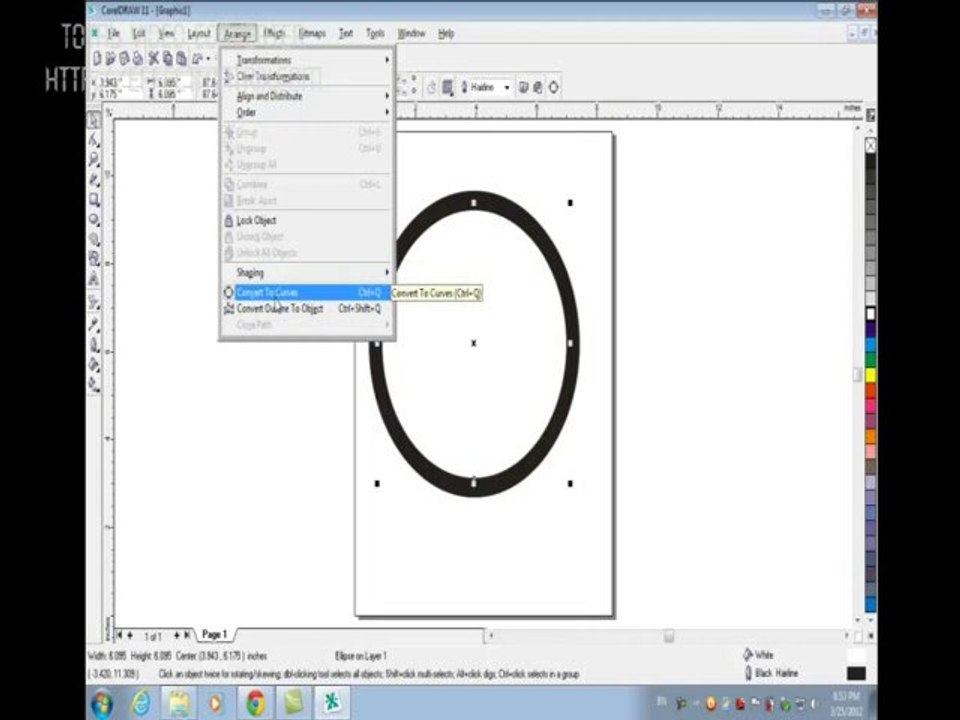The width and height of the screenshot is (960, 720).
Task: Open the Windows Start button
Action: pos(102,703)
